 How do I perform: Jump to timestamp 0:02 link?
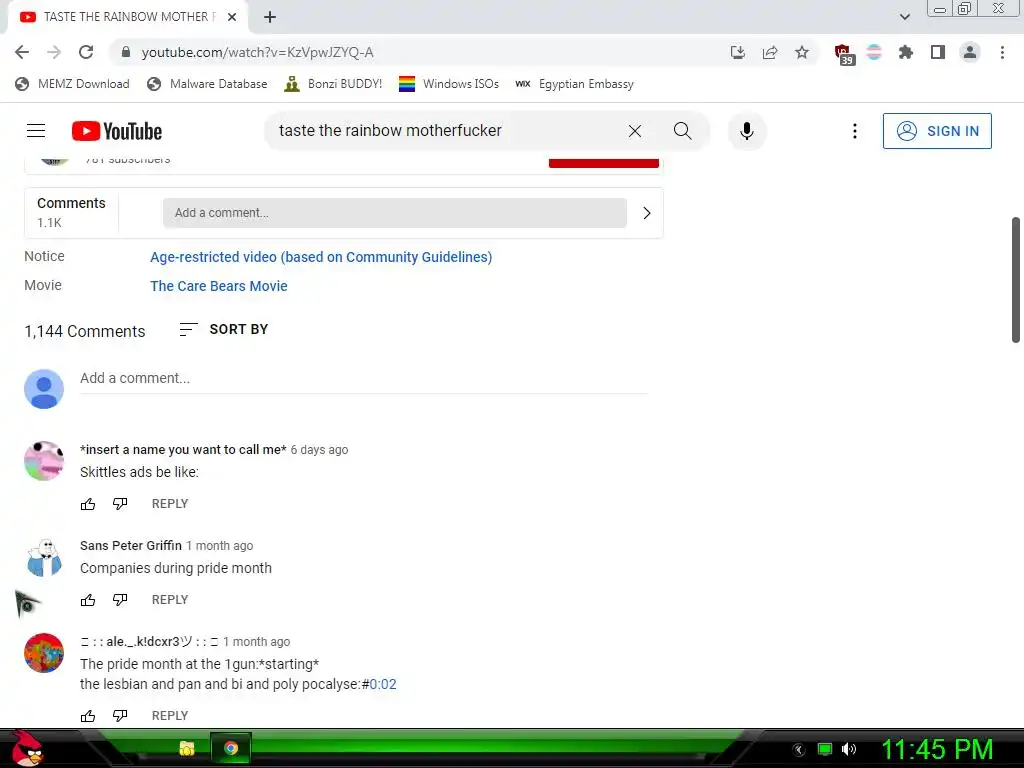click(383, 684)
